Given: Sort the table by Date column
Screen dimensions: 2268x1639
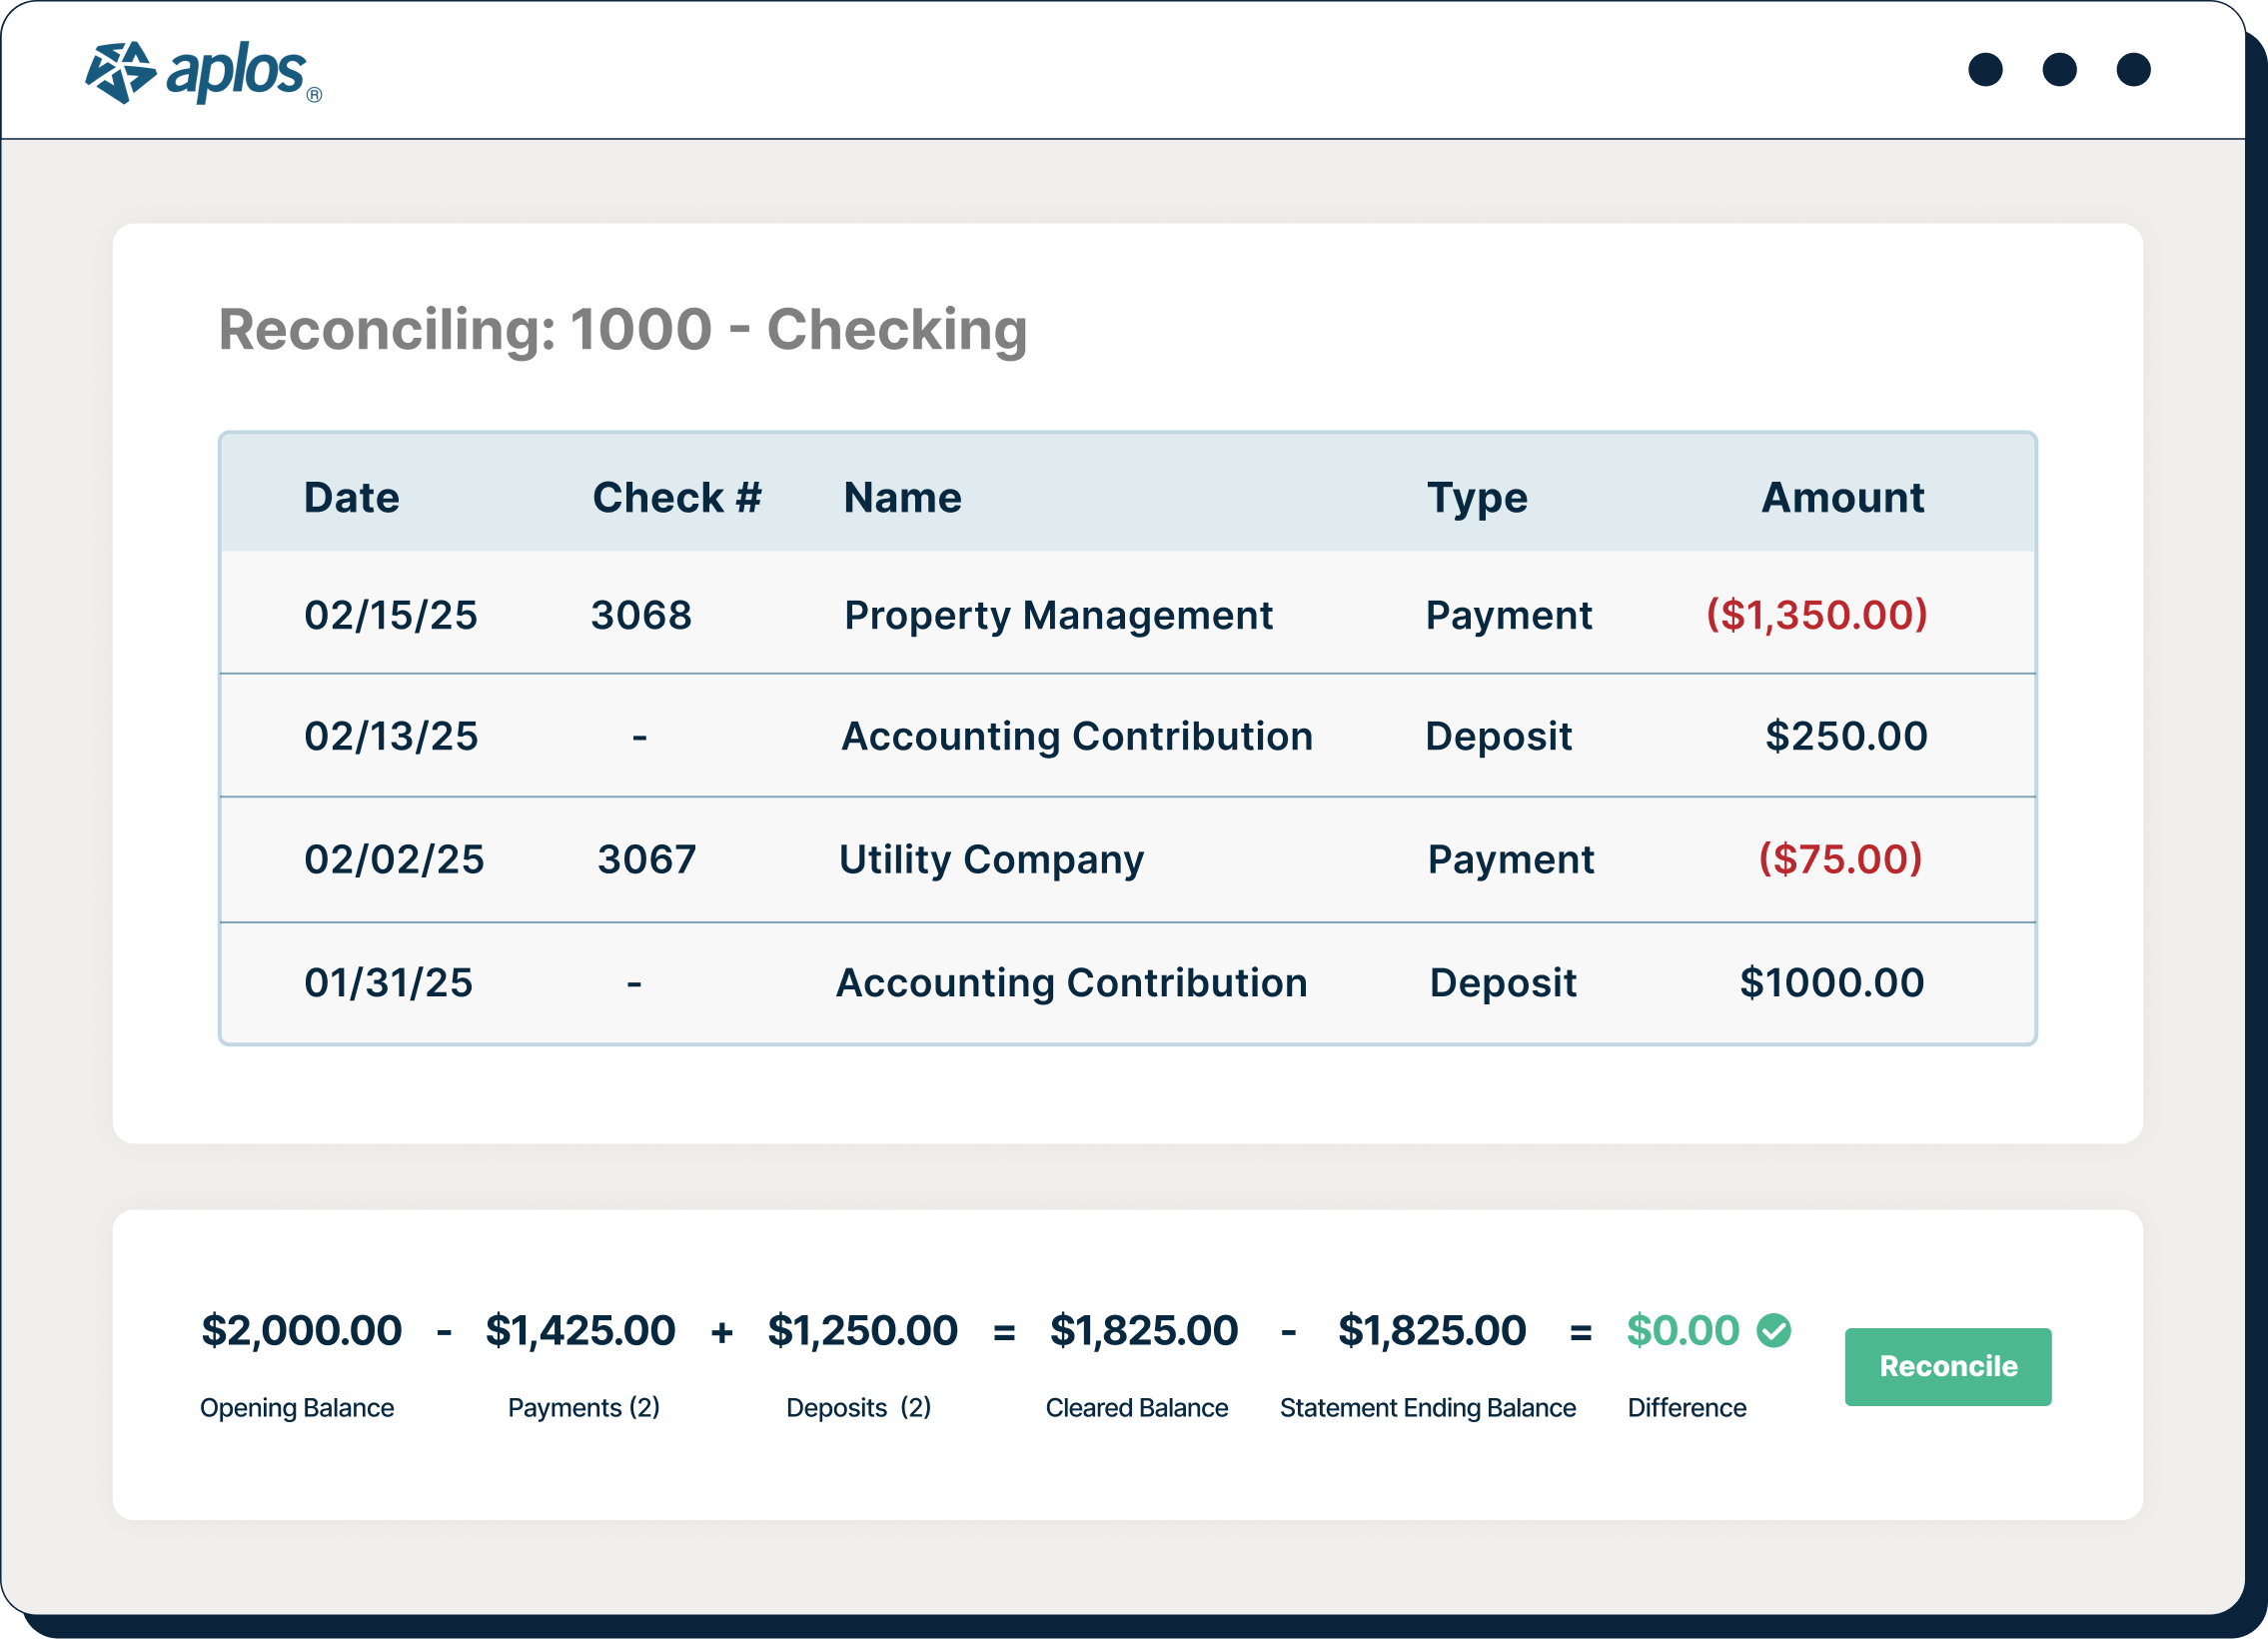Looking at the screenshot, I should [351, 497].
